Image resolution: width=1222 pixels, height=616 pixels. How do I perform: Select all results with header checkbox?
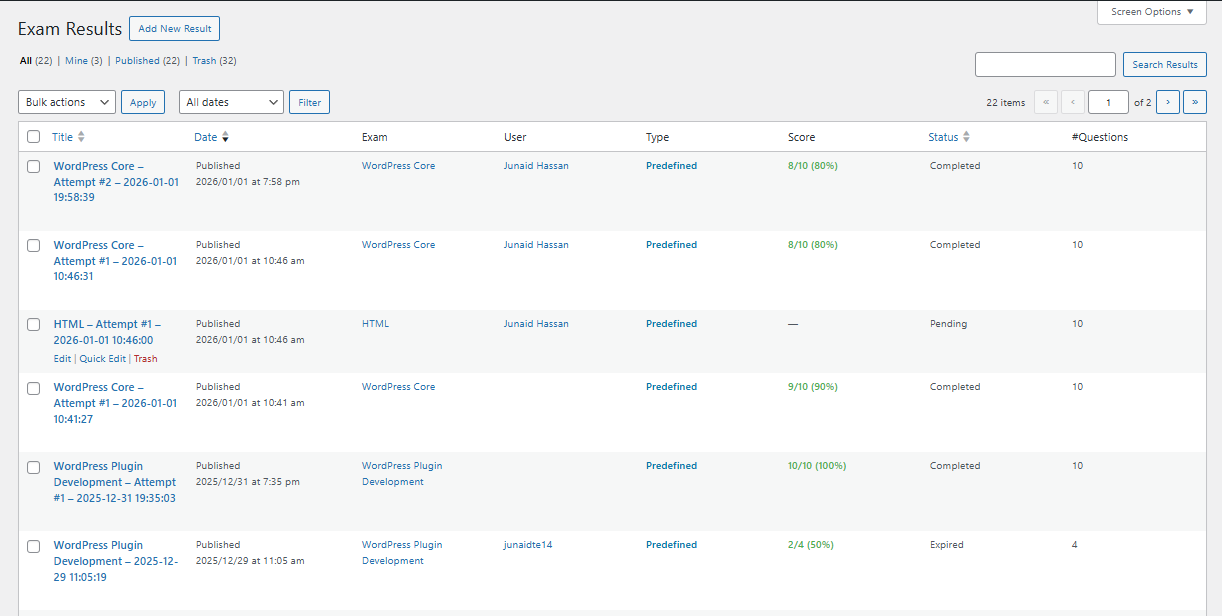point(34,137)
